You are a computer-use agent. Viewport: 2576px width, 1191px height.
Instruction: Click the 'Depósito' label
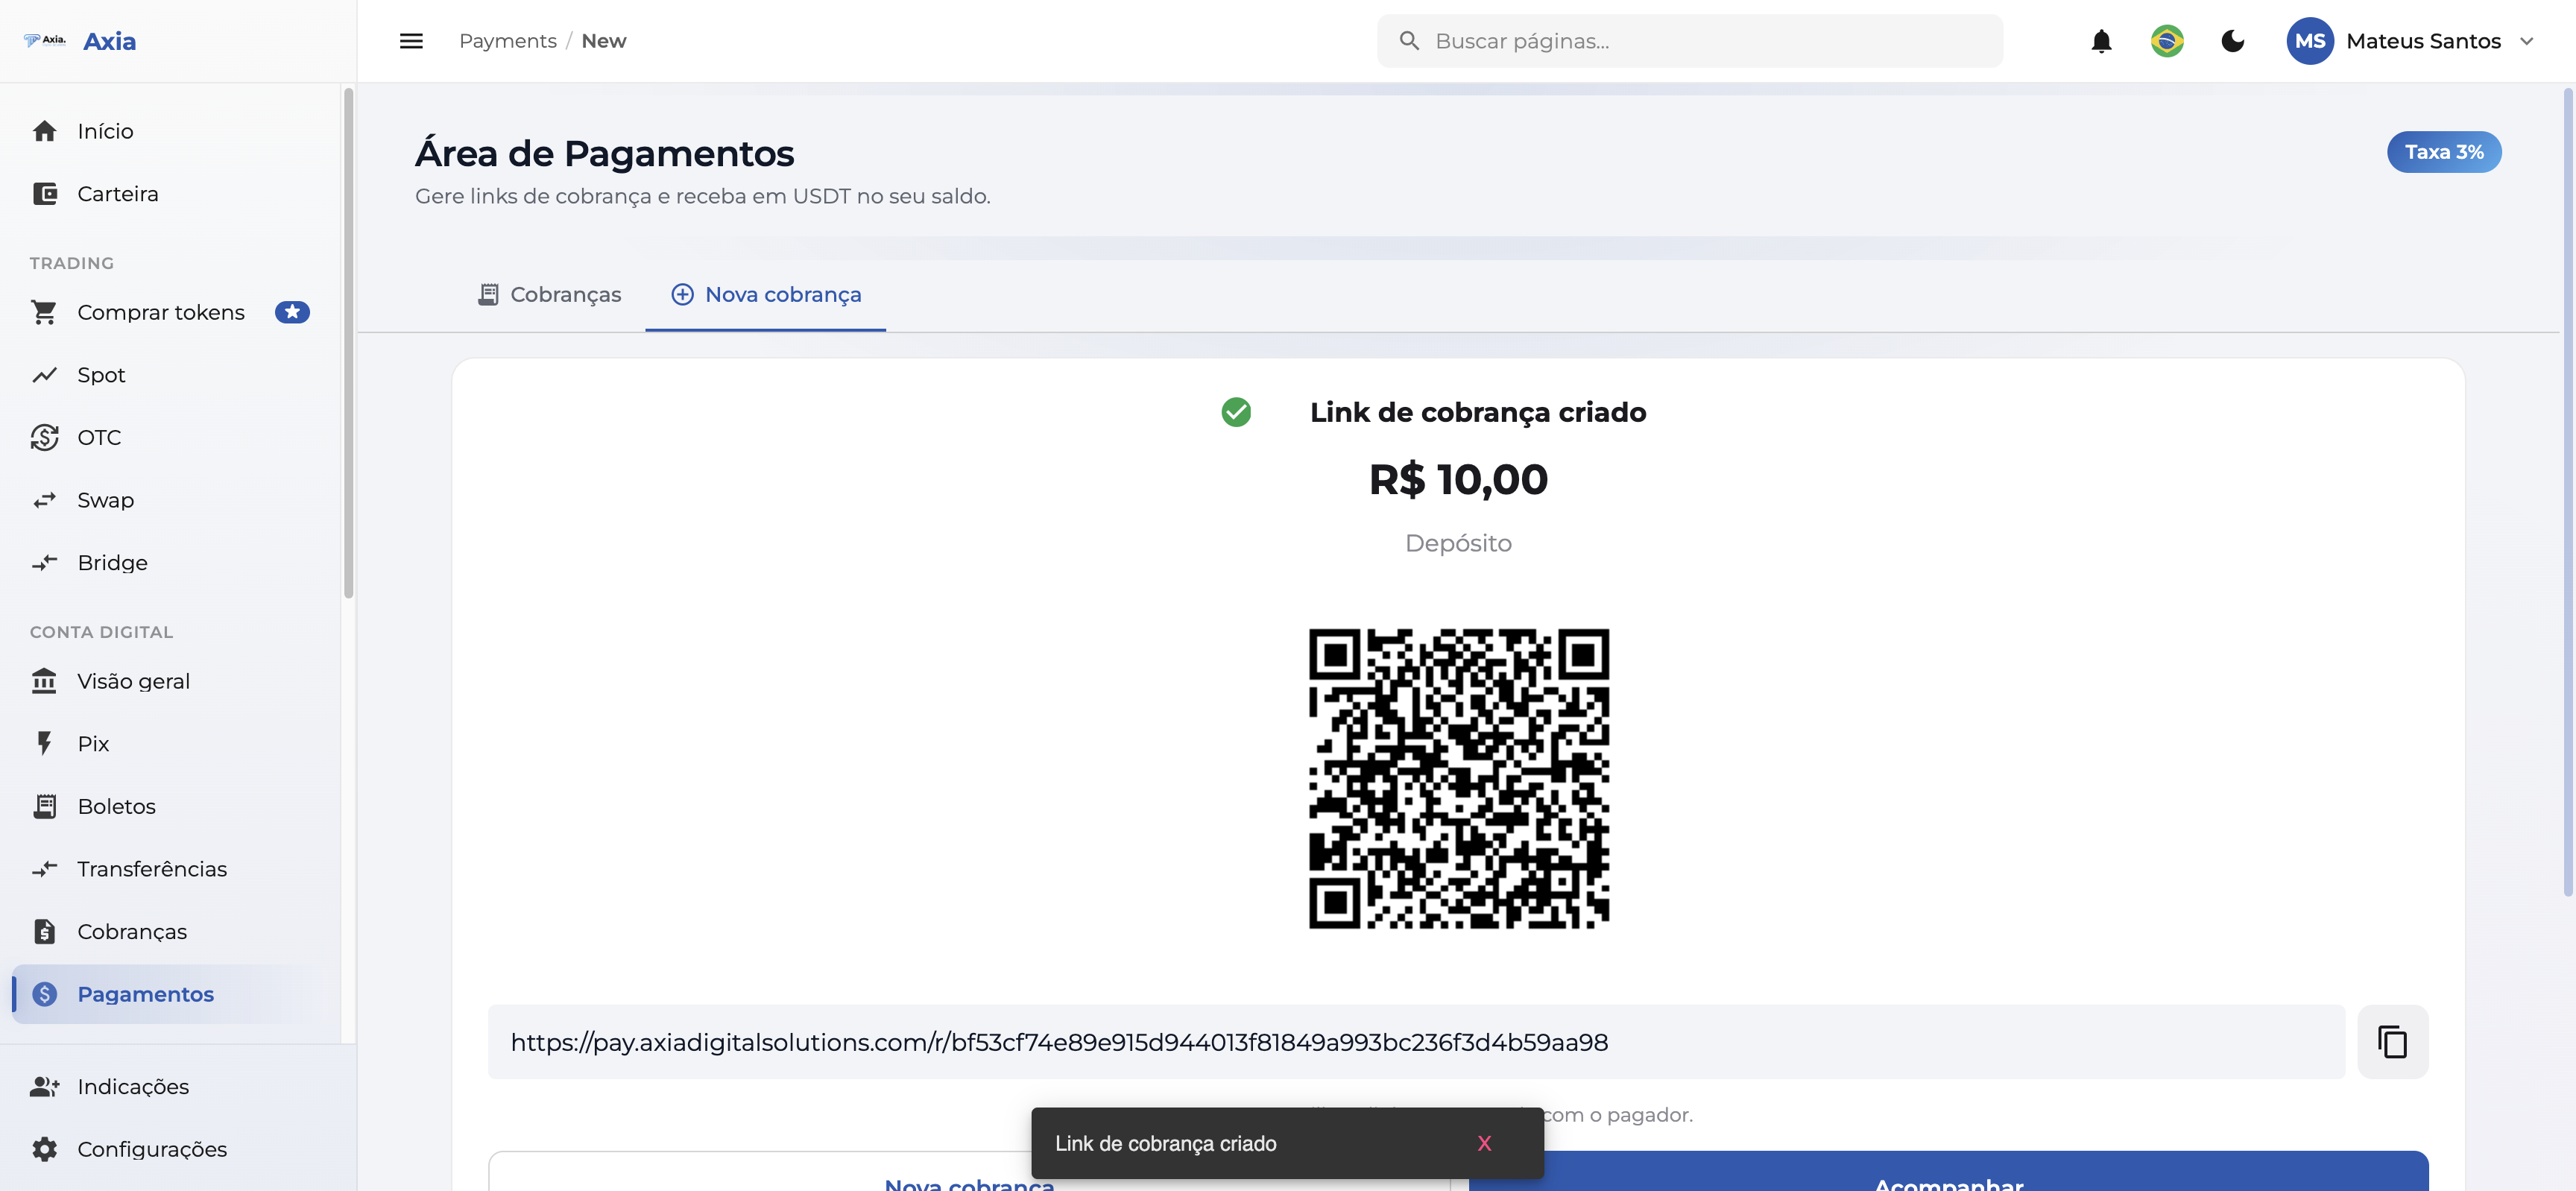(1458, 543)
